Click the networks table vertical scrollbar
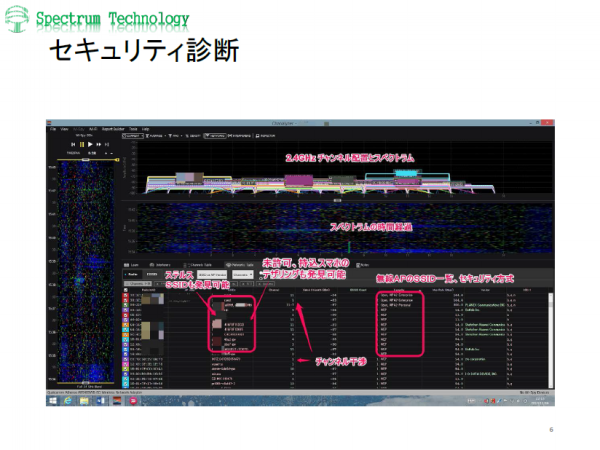 (x=551, y=340)
